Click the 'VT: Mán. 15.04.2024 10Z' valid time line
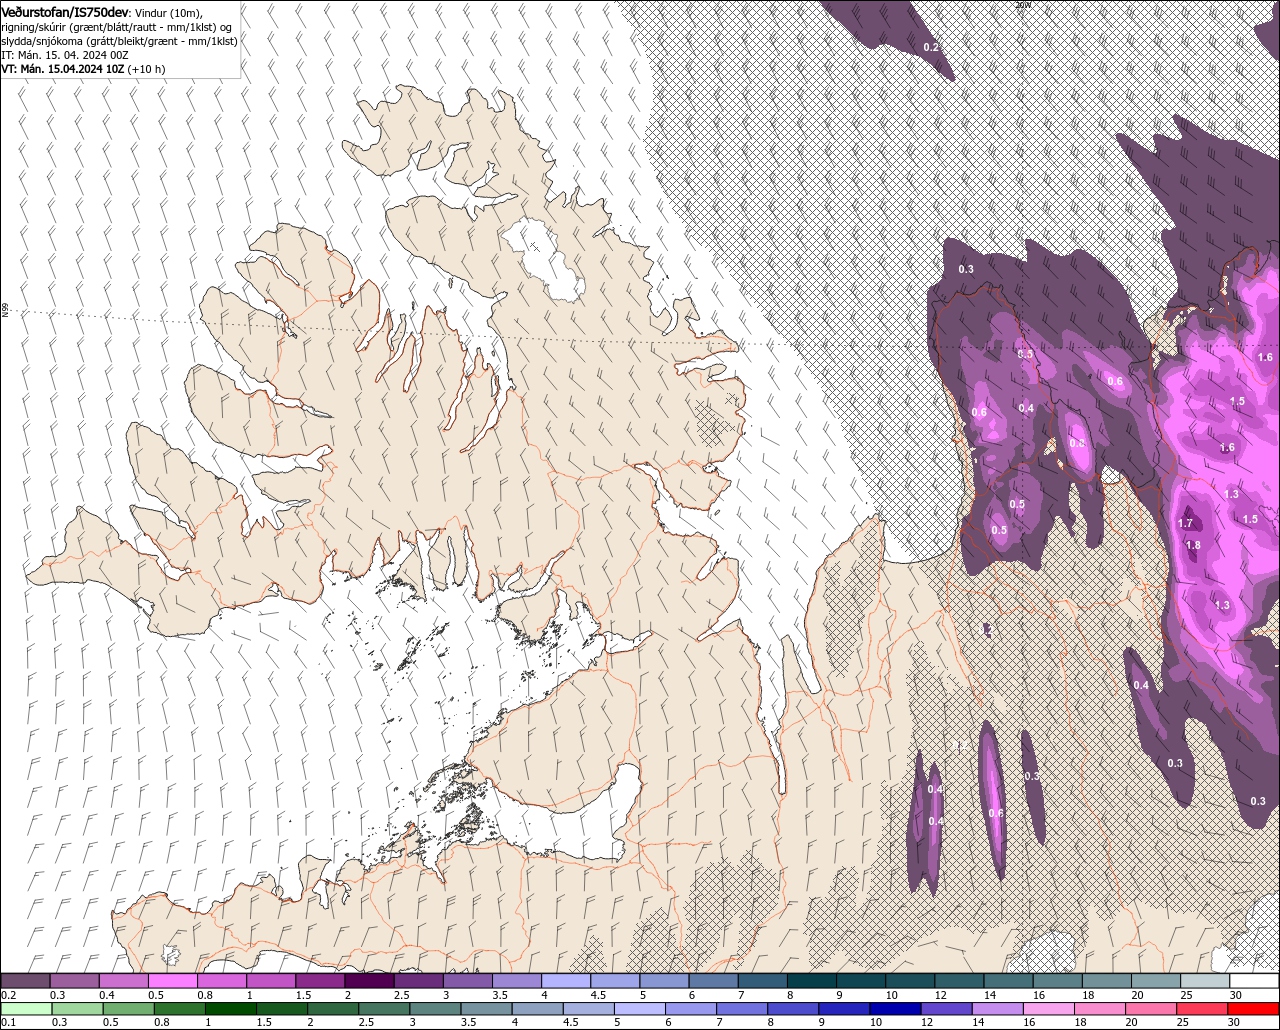Screen dimensions: 1280x1030 coord(64,69)
